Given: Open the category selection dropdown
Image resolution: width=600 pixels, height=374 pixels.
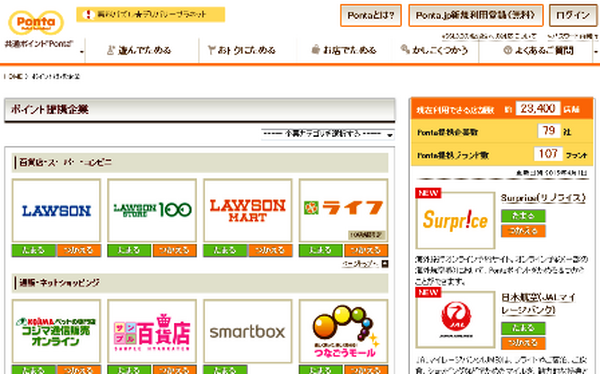Looking at the screenshot, I should 328,134.
